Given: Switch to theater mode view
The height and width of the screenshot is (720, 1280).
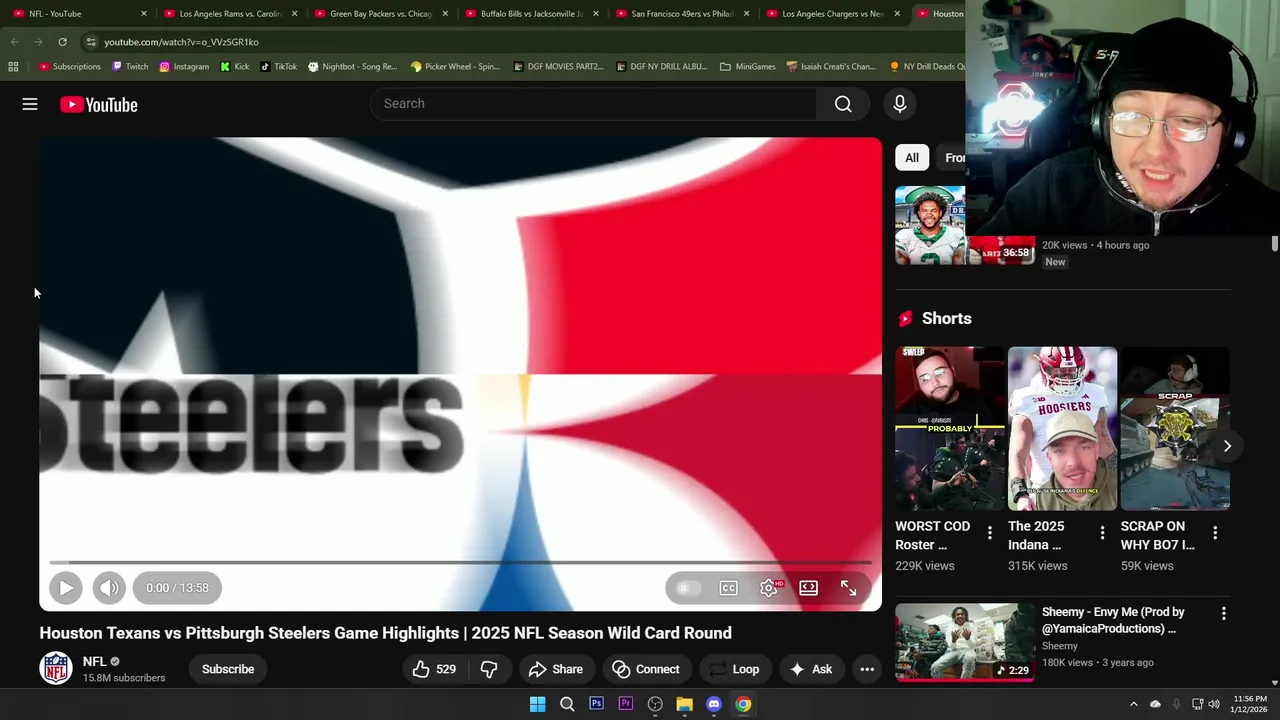Looking at the screenshot, I should [x=808, y=588].
